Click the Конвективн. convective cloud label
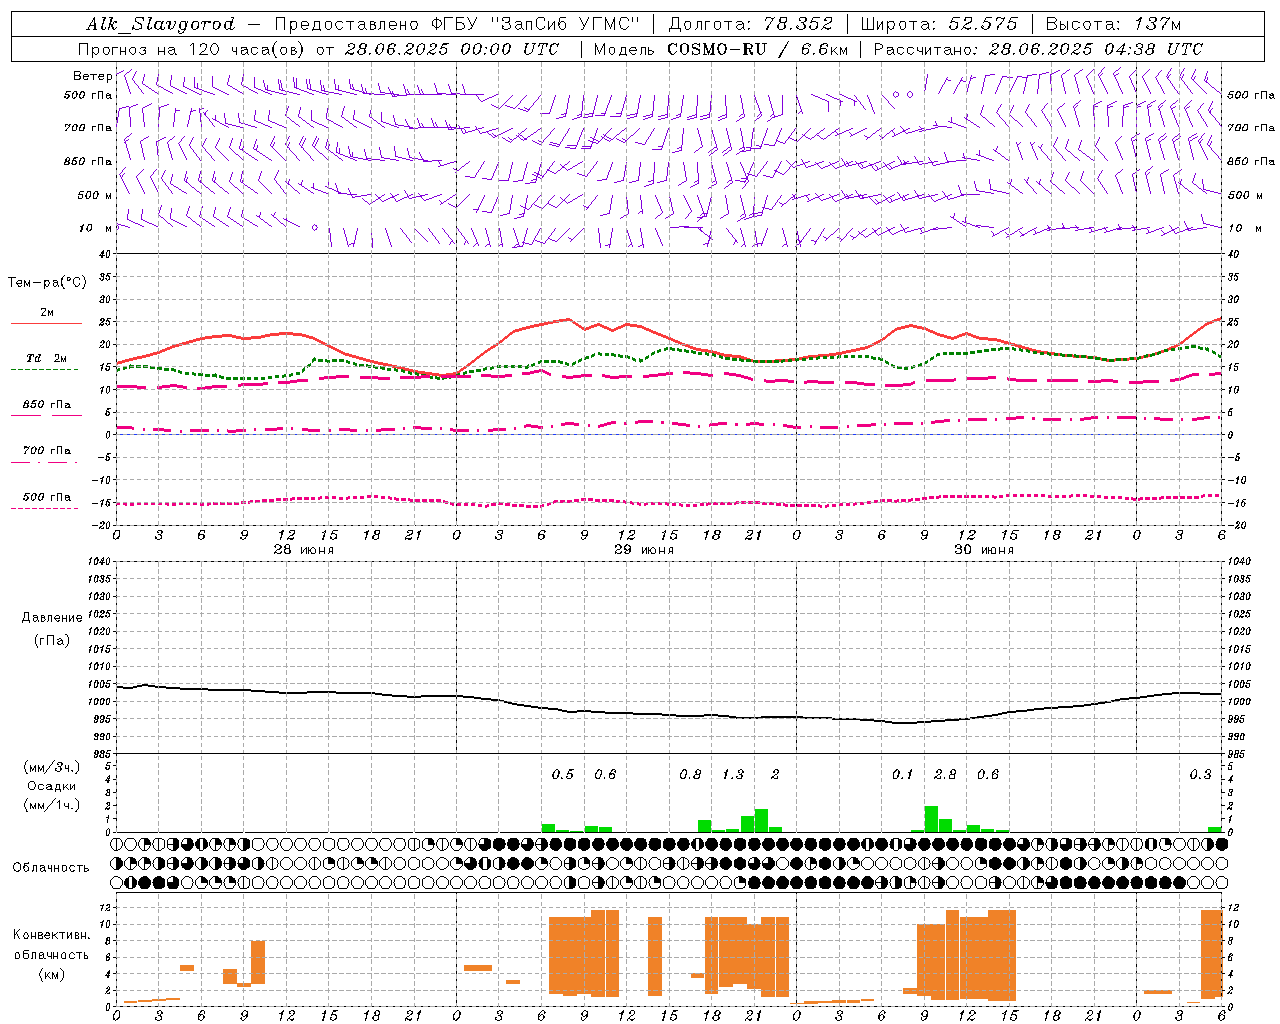Screen dimensions: 1280x1024 [x=52, y=935]
